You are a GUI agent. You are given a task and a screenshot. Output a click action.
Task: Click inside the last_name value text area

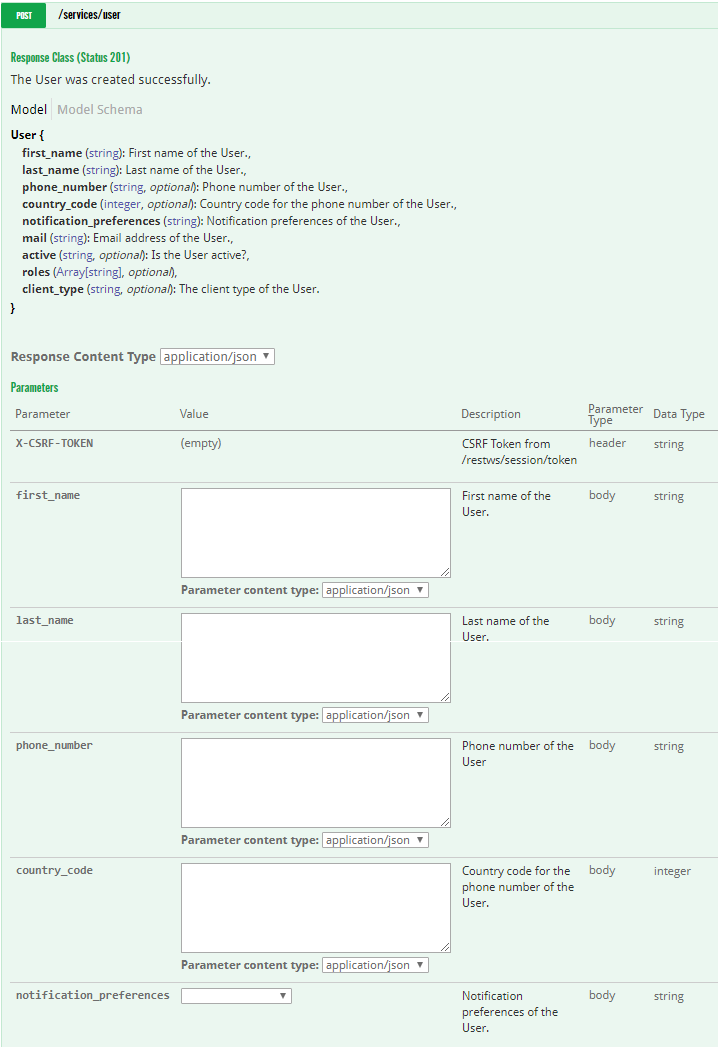click(315, 657)
